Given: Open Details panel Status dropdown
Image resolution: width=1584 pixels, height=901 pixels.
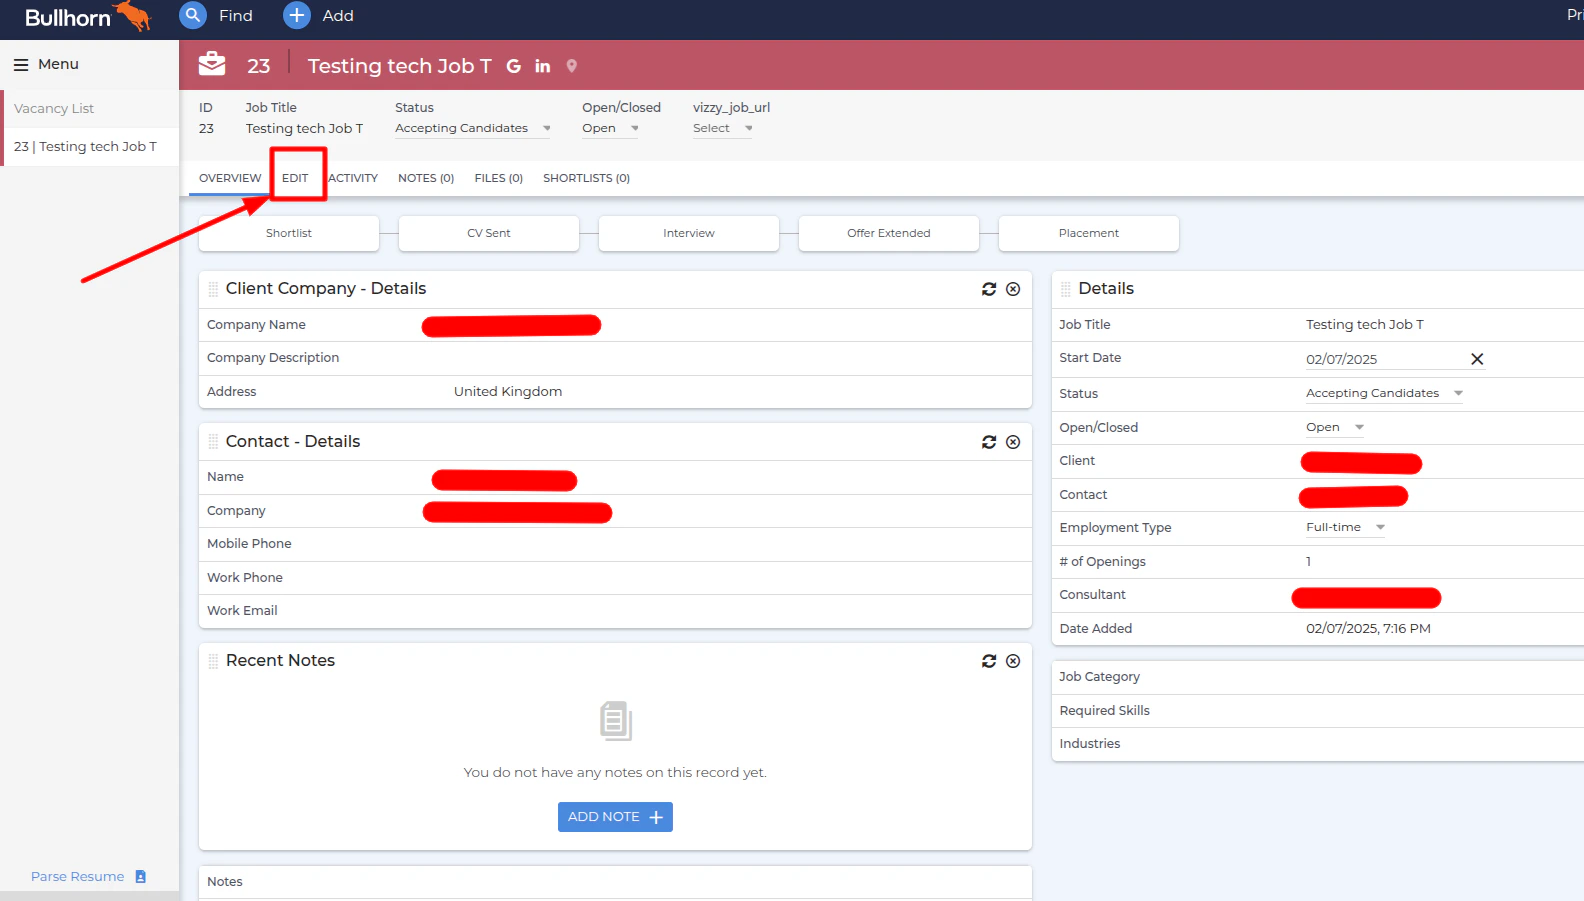Looking at the screenshot, I should coord(1384,393).
